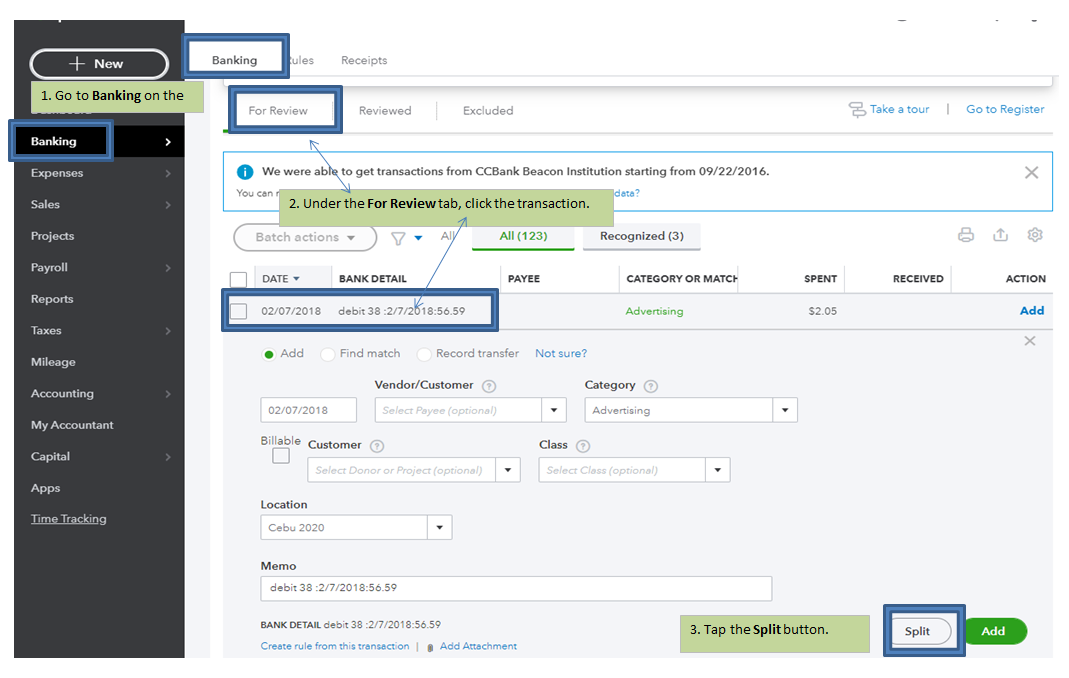Click the Split button
The height and width of the screenshot is (678, 1069).
coord(917,631)
